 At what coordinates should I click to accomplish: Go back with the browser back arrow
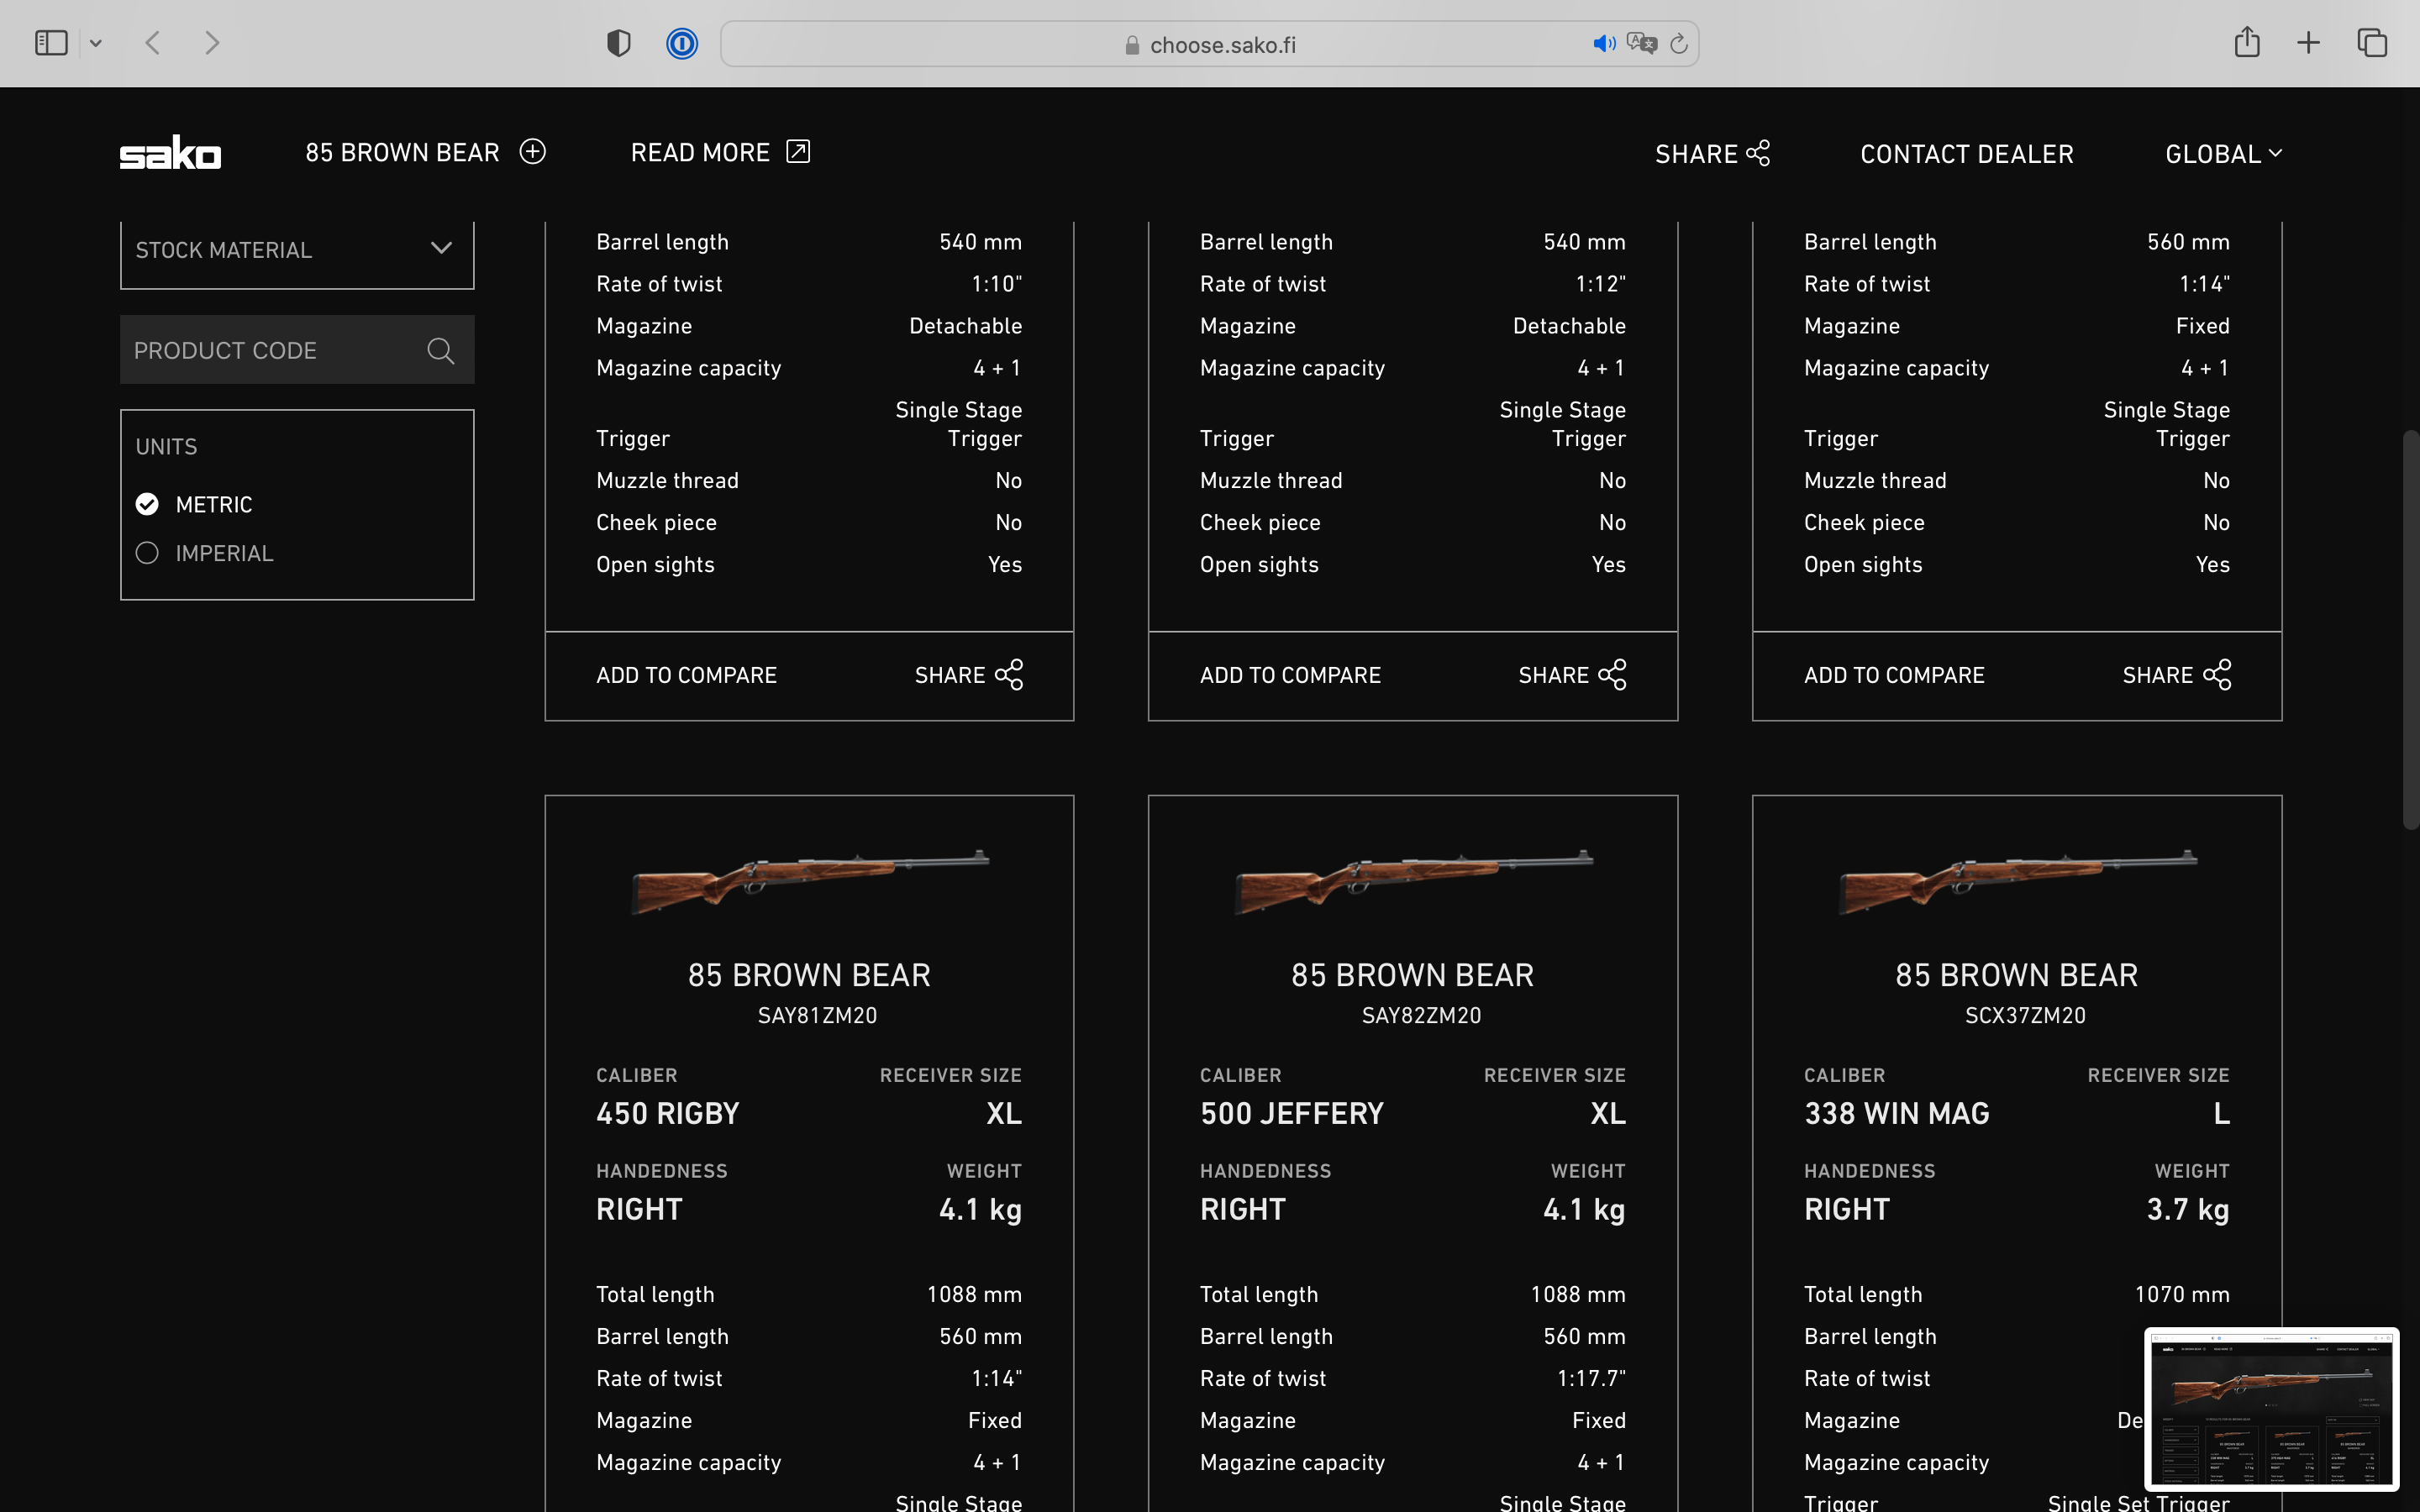(153, 43)
